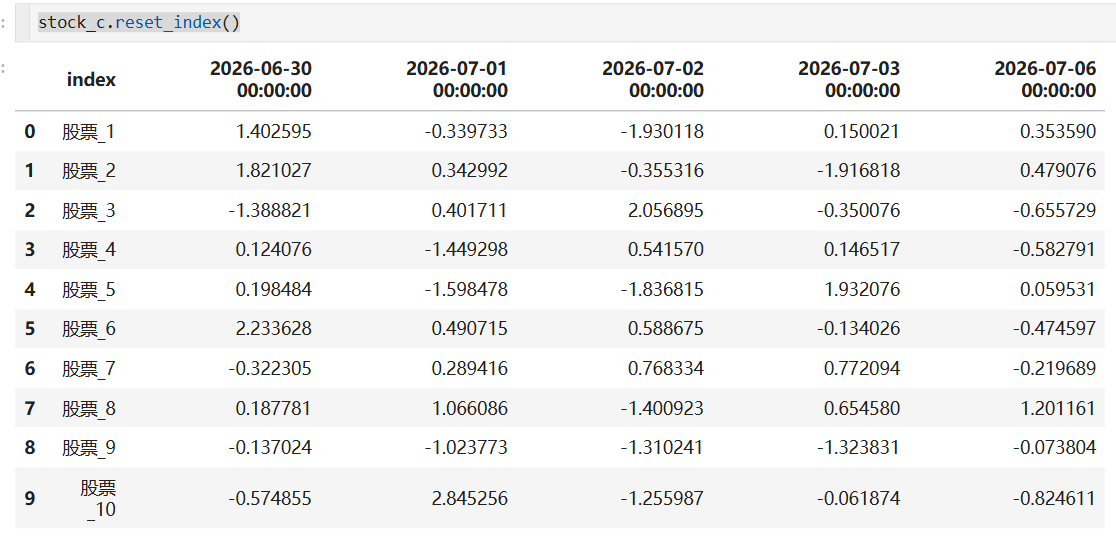Select column header 2026-07-06 00:00:00
Viewport: 1116px width, 540px height.
pyautogui.click(x=1045, y=80)
